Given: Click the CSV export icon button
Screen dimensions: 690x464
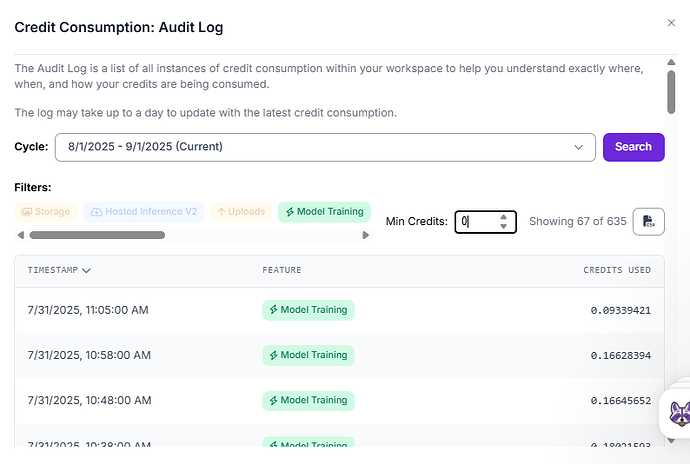Looking at the screenshot, I should pyautogui.click(x=648, y=221).
